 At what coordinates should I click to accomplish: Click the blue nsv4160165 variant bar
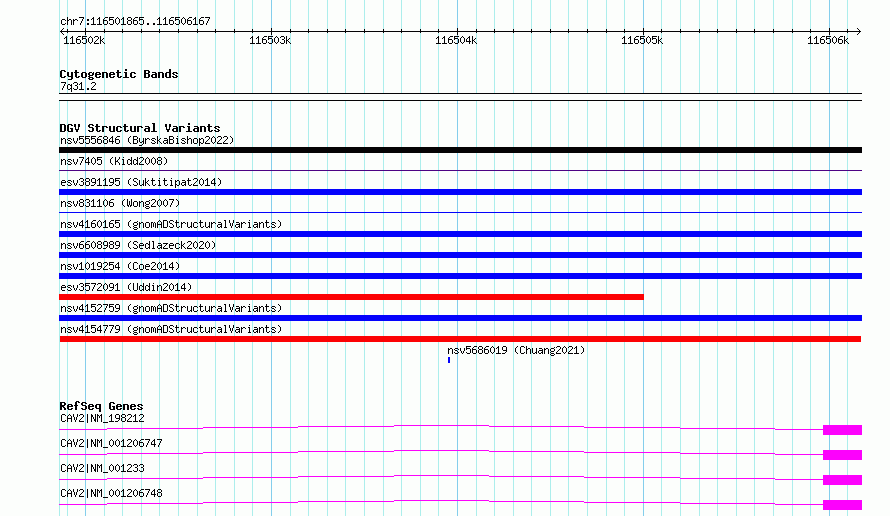460,234
